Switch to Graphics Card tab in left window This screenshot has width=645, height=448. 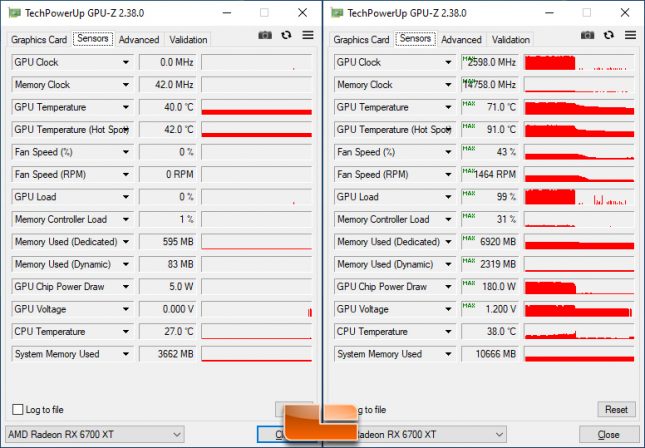point(39,40)
